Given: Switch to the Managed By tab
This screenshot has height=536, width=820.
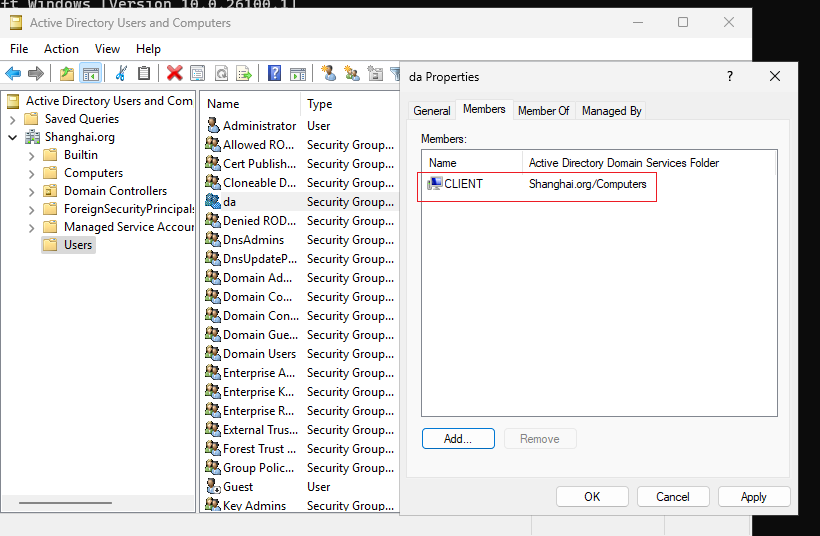Looking at the screenshot, I should coord(611,111).
